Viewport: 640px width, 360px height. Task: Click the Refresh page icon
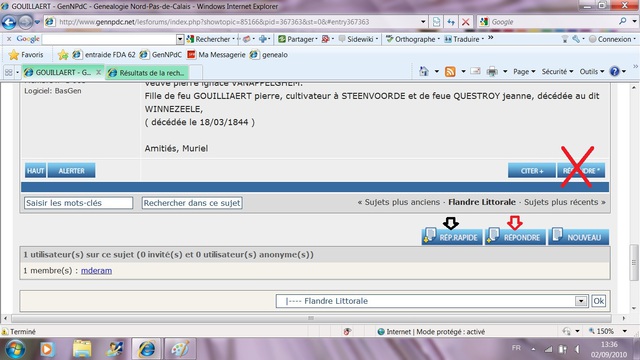[451, 22]
